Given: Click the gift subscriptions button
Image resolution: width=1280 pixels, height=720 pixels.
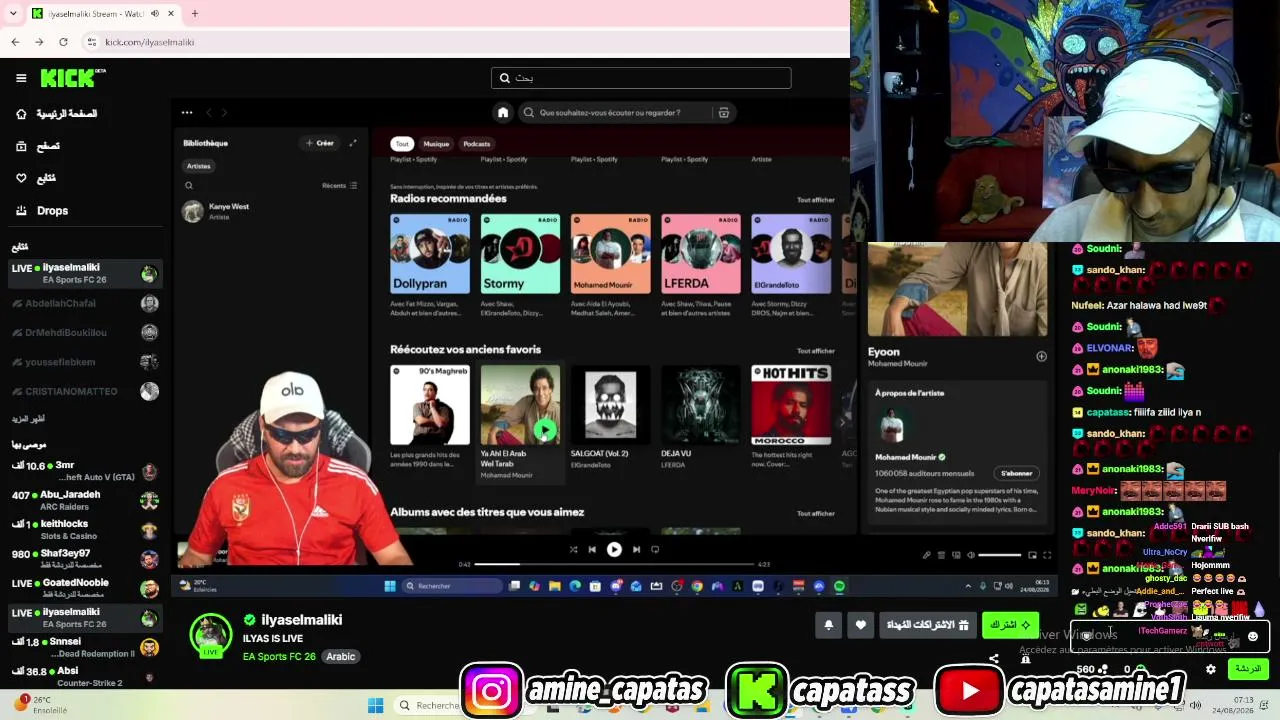Looking at the screenshot, I should point(928,625).
